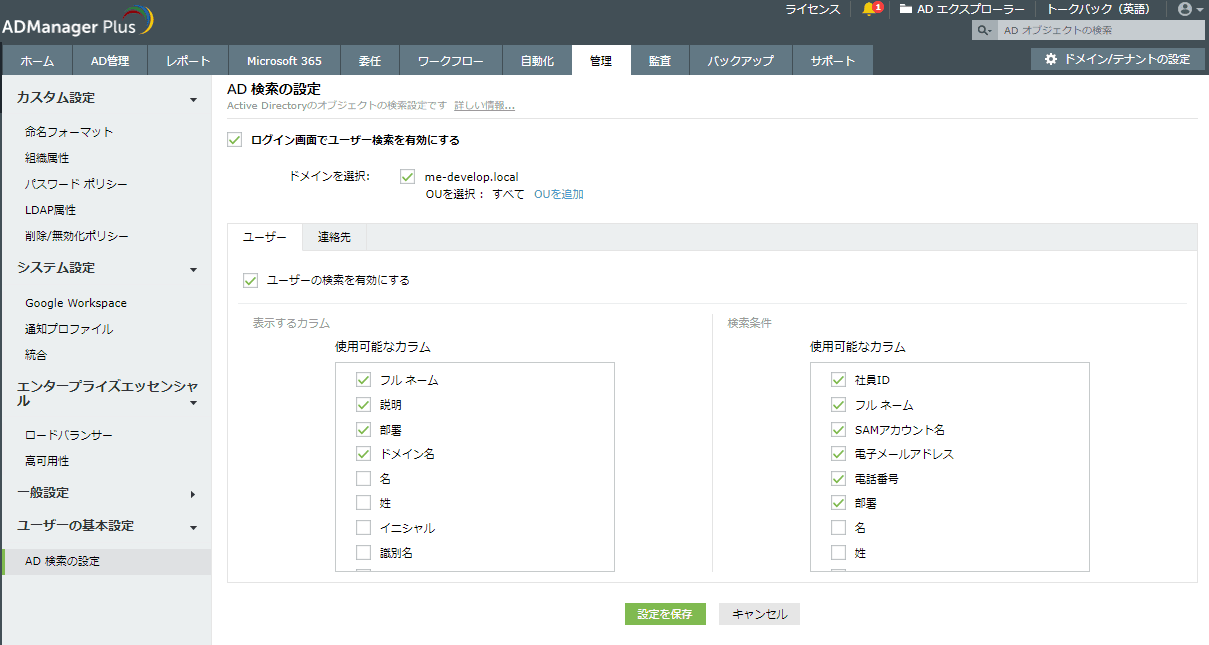Uncheck the me-develop.local domain checkbox
Screen dimensions: 1209x645
tap(407, 176)
